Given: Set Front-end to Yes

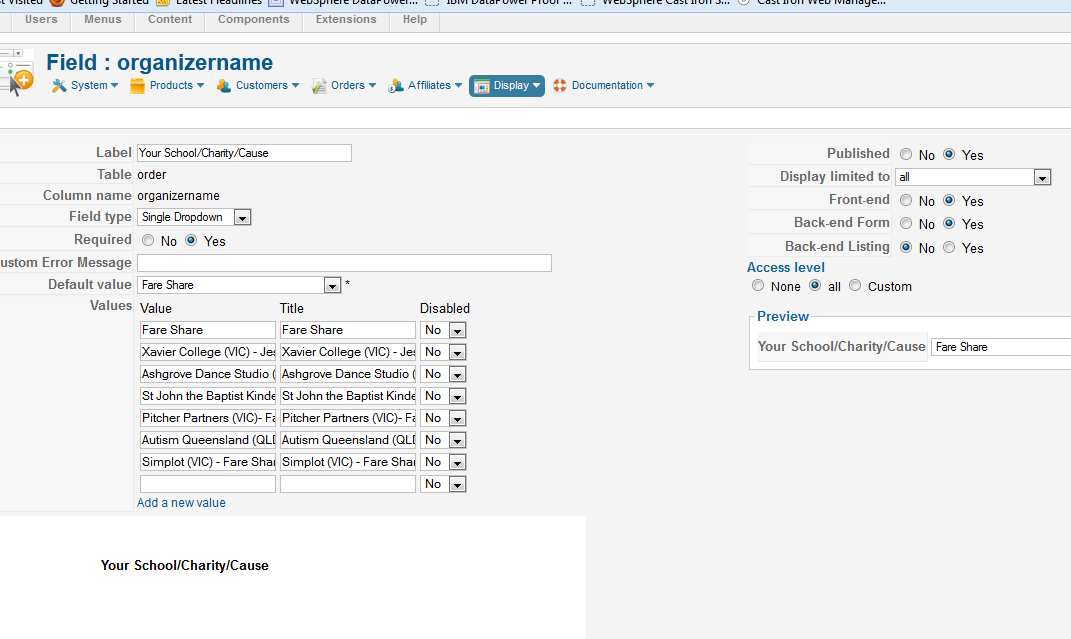Looking at the screenshot, I should [x=949, y=200].
